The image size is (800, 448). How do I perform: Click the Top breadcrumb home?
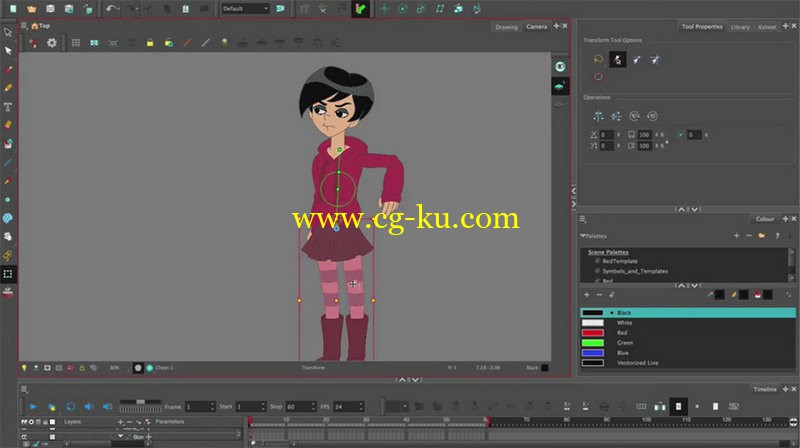point(41,26)
